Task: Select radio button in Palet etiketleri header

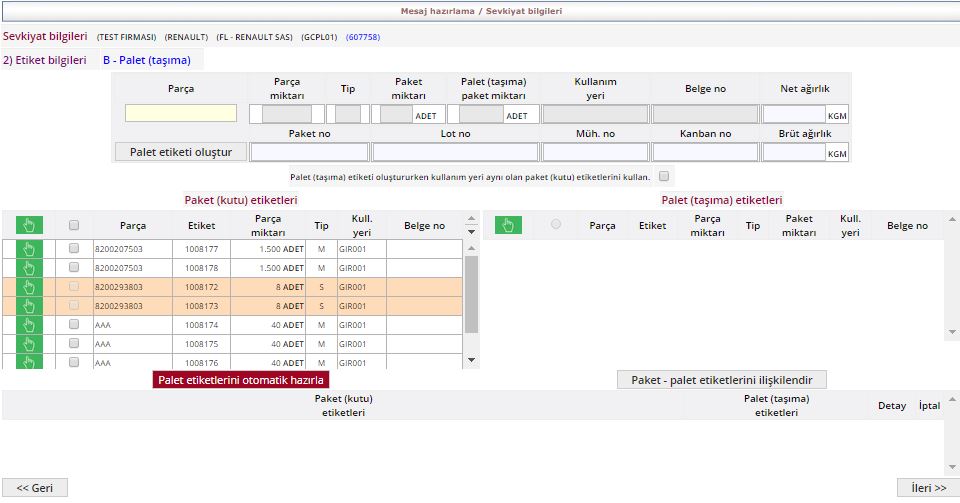Action: pos(556,224)
